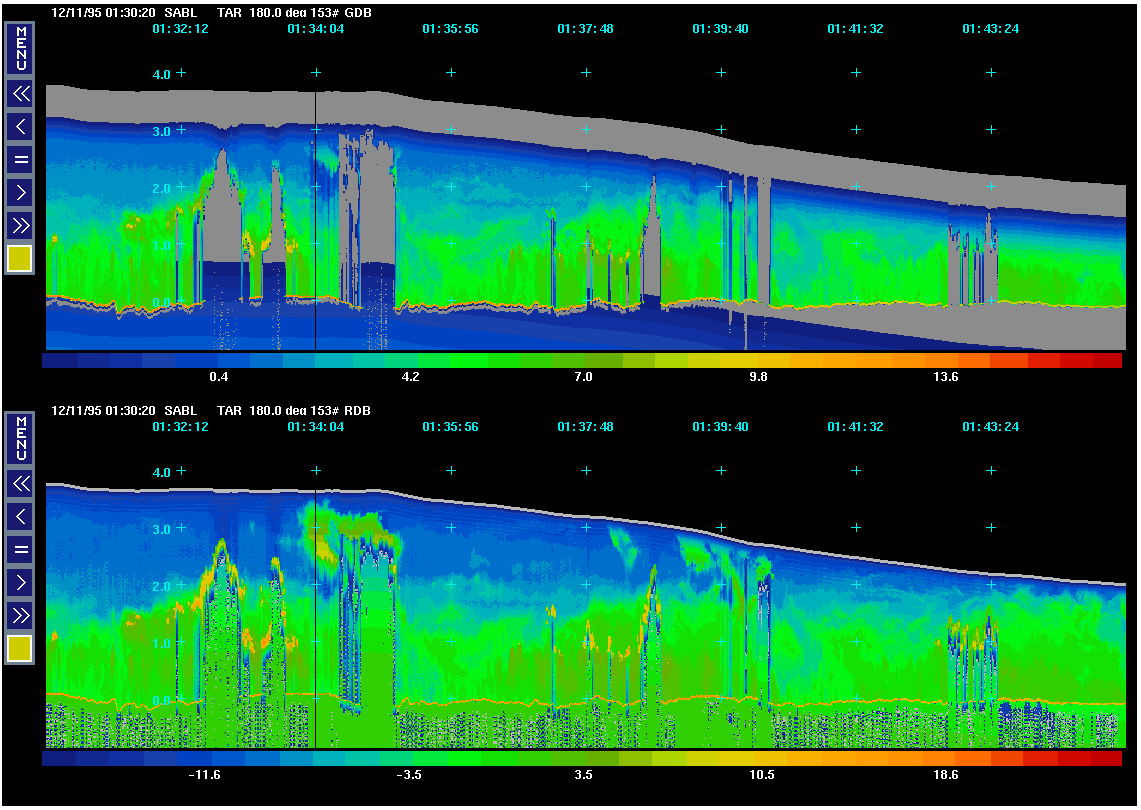Click single-right arrow in lower RDB panel
Screen dimensions: 1141x810
click(20, 582)
